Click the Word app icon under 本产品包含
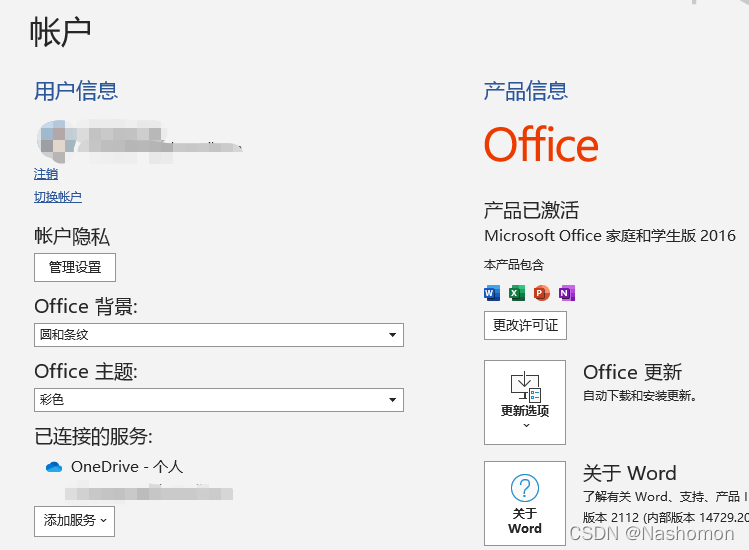 (x=492, y=293)
